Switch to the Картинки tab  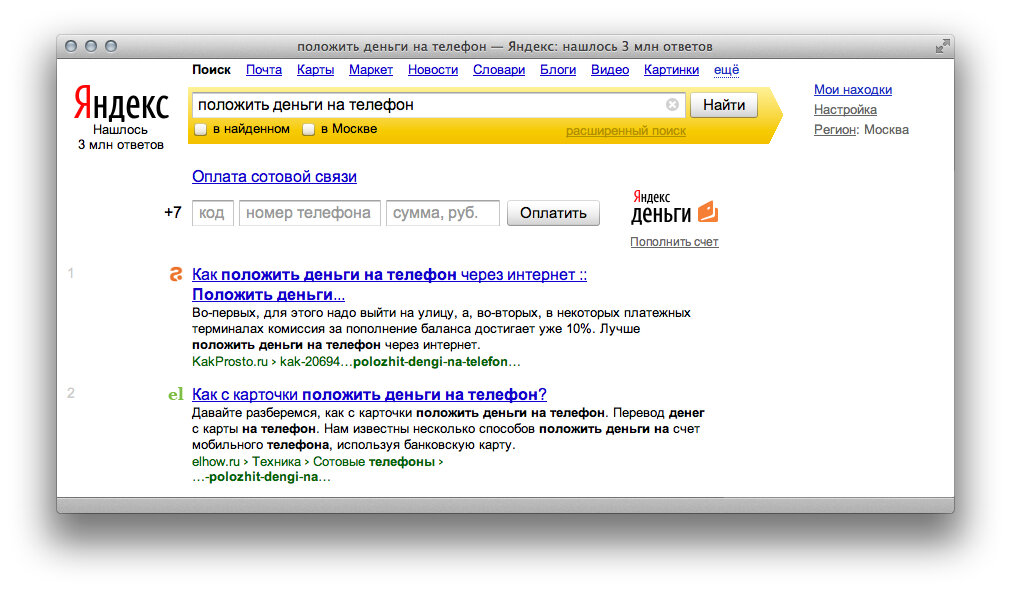(671, 70)
